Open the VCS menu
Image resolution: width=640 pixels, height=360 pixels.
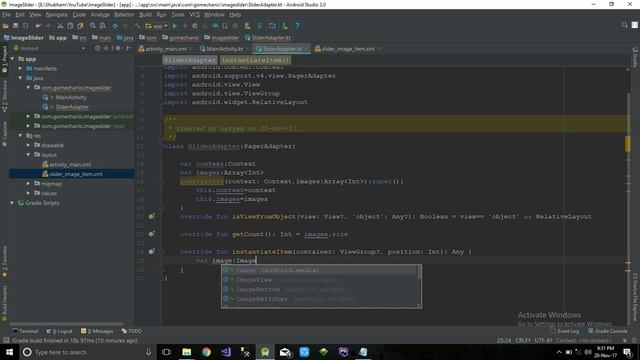[x=194, y=15]
